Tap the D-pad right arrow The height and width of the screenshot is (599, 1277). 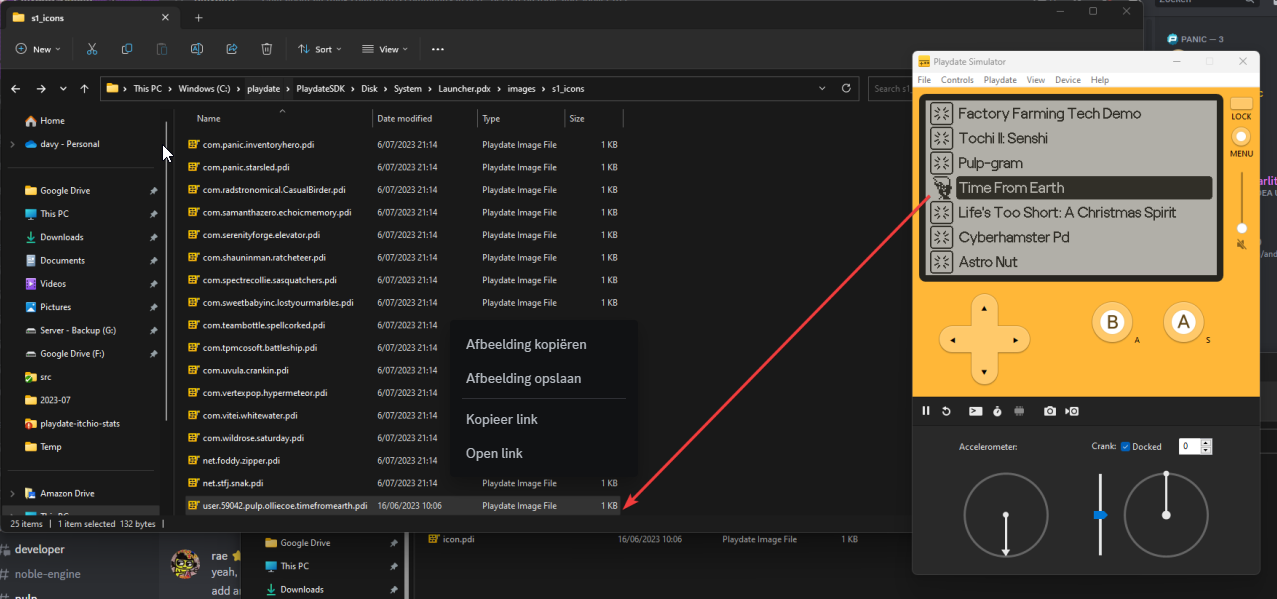click(1016, 340)
